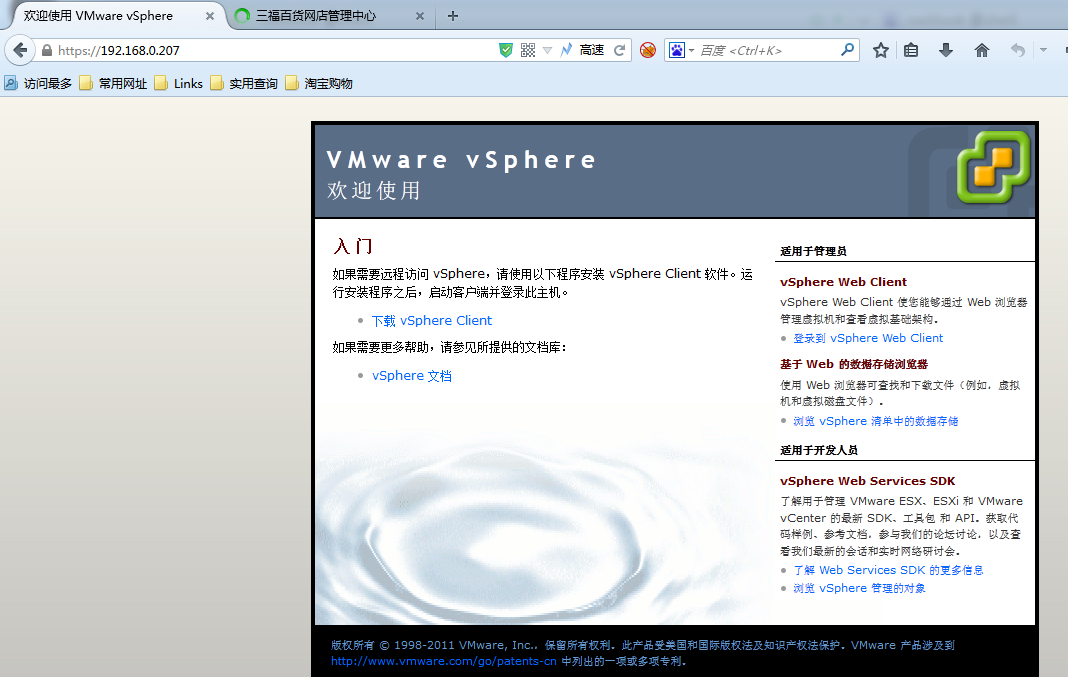Click the 适用于开发人员 section label
This screenshot has width=1068, height=677.
click(x=819, y=450)
